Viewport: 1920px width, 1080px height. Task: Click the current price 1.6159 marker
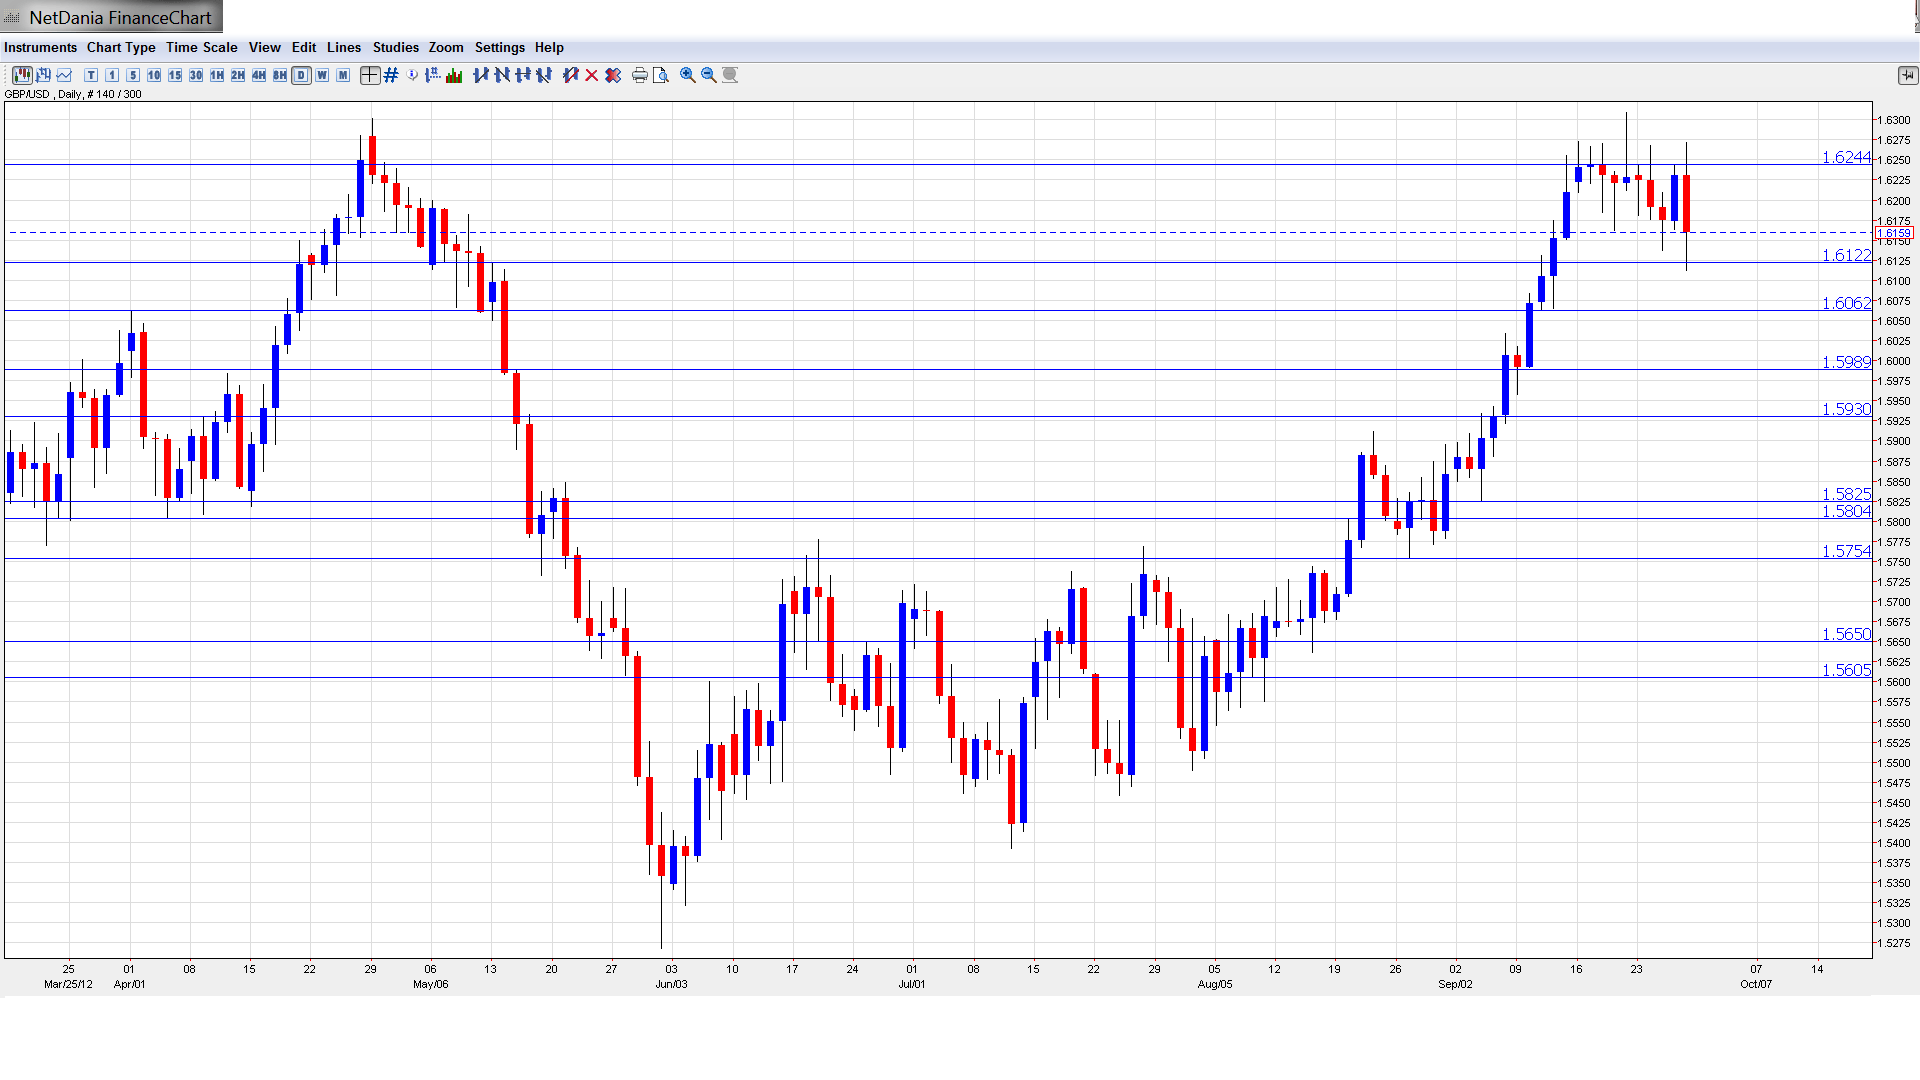(x=1894, y=233)
